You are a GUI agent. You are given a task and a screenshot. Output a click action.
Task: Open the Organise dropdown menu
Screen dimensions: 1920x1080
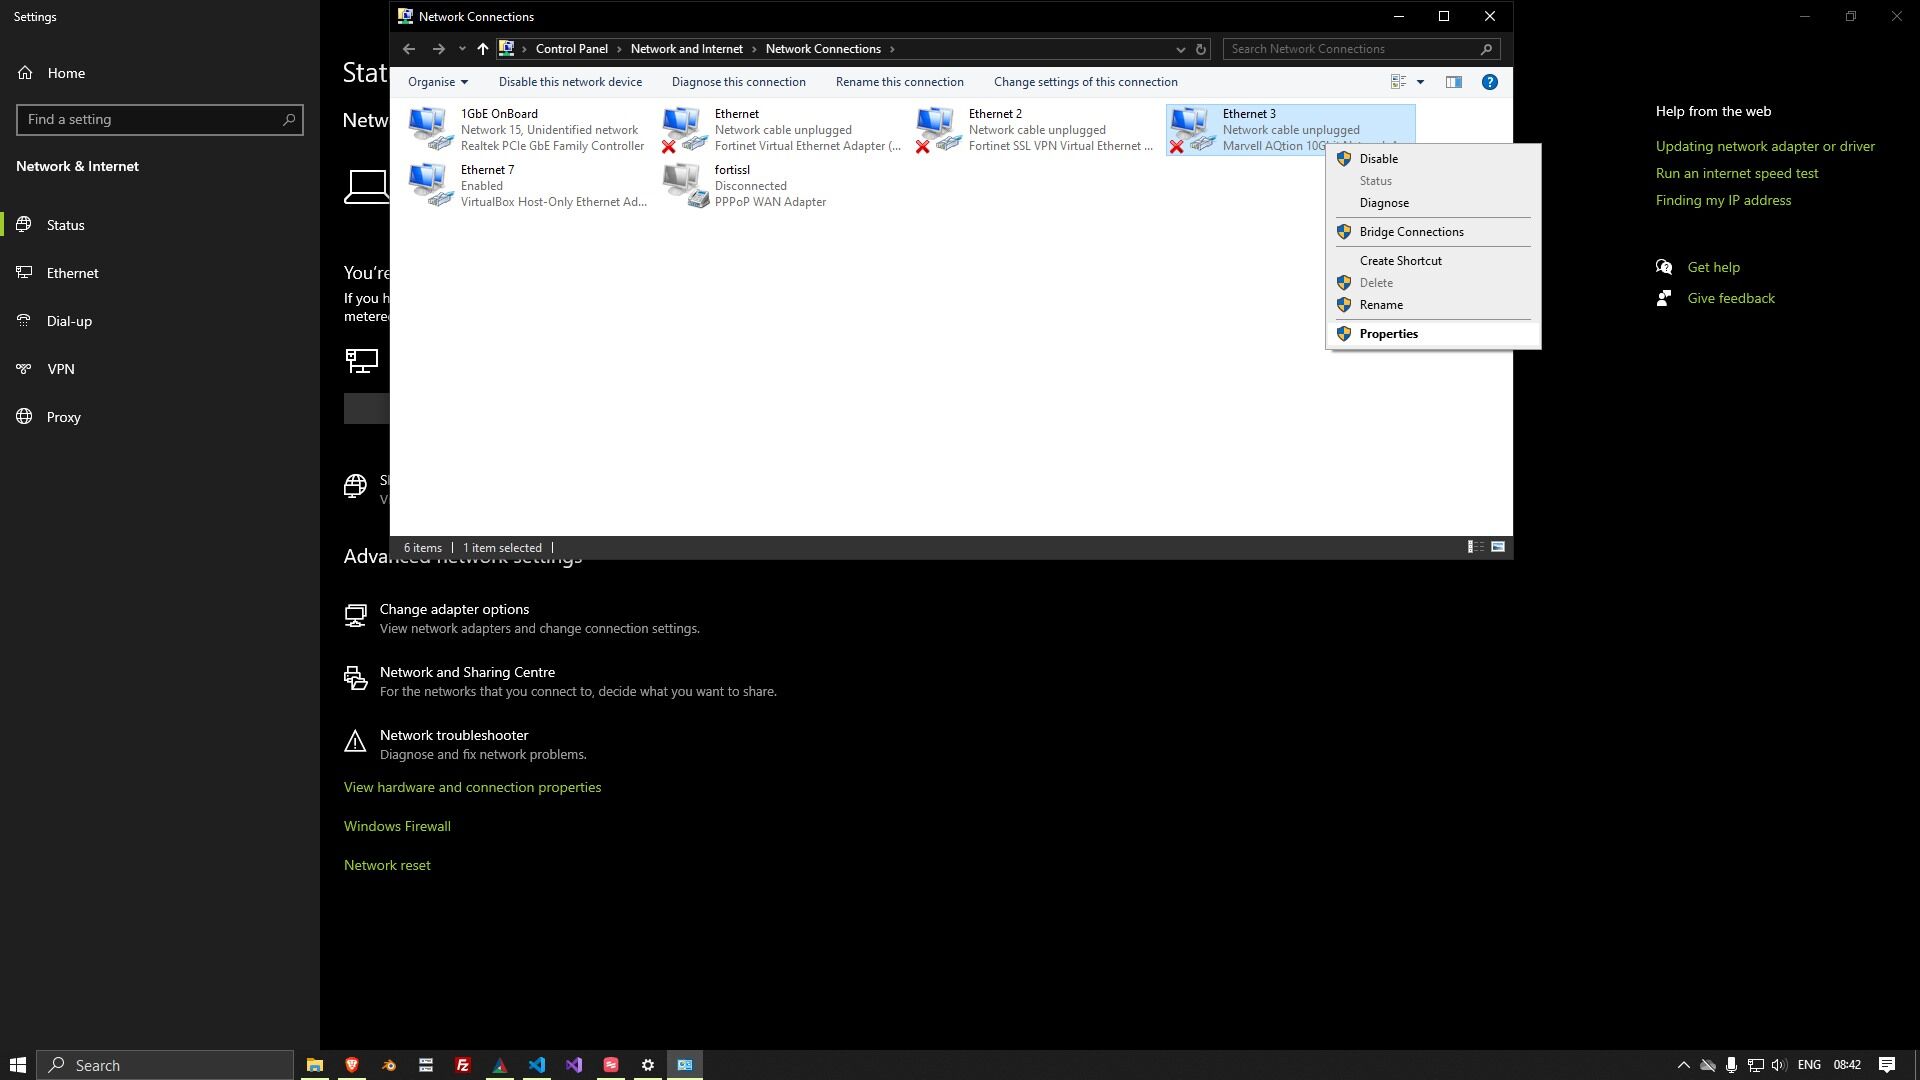[x=437, y=82]
